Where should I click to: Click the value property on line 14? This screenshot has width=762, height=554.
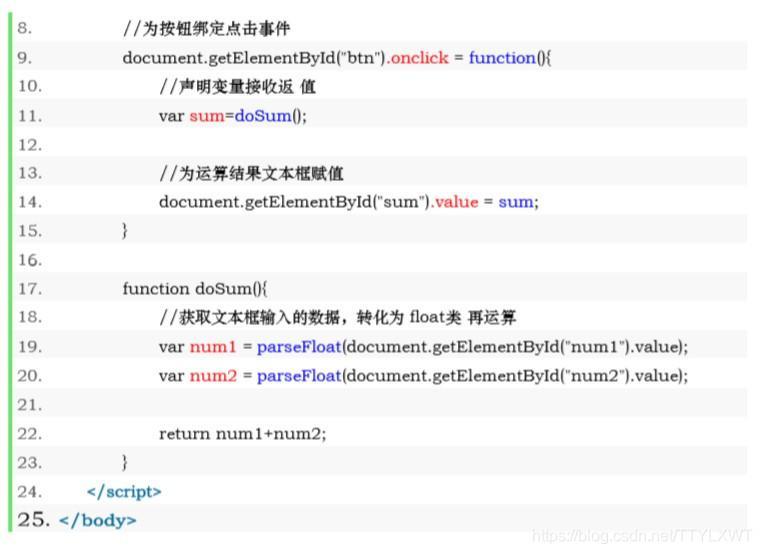[x=456, y=202]
